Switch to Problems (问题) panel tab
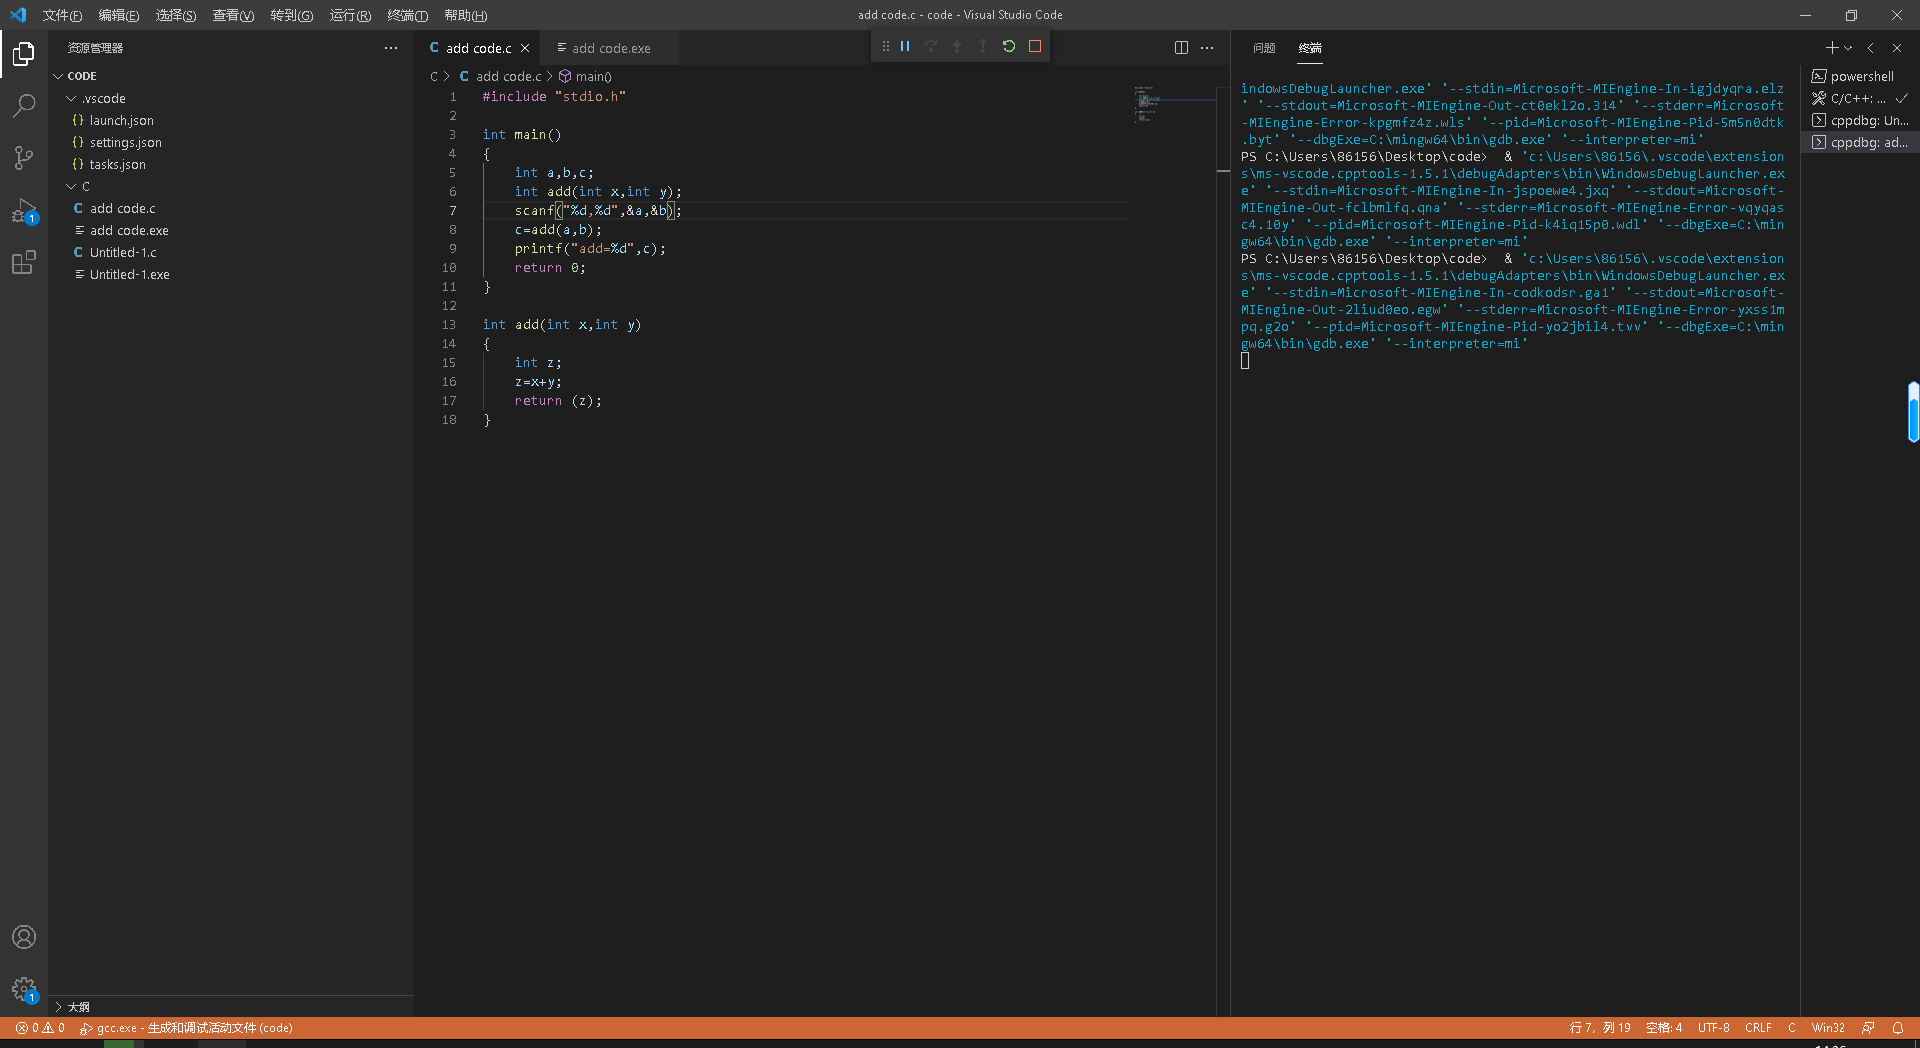 (1264, 48)
